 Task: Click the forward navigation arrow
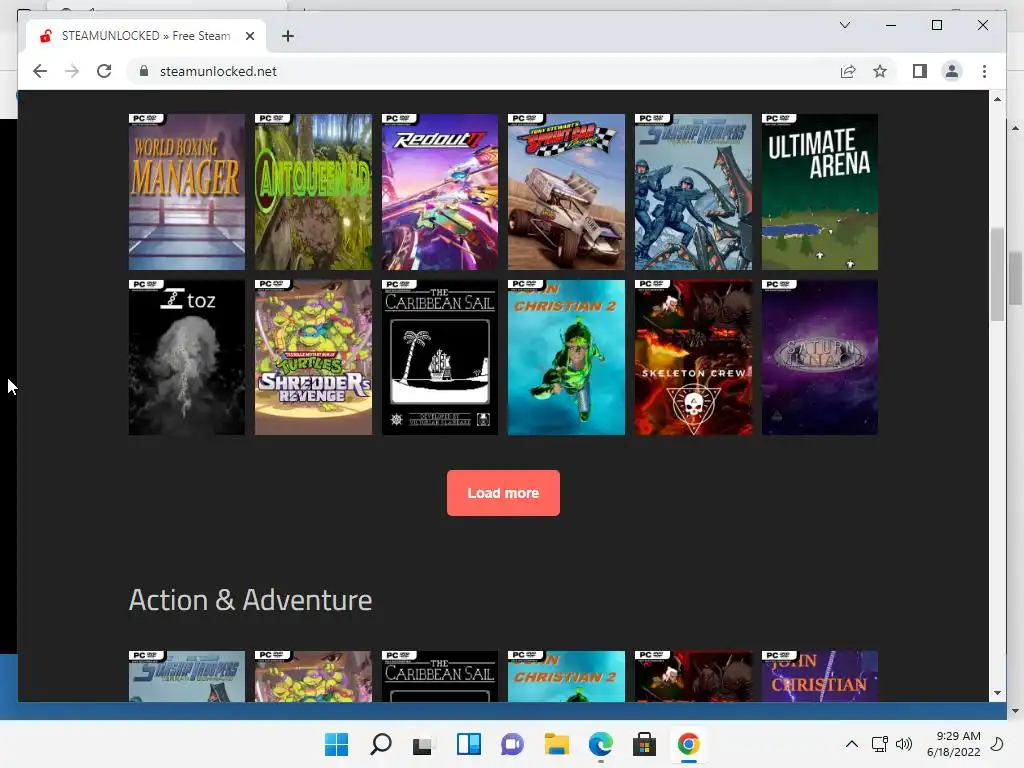tap(72, 71)
